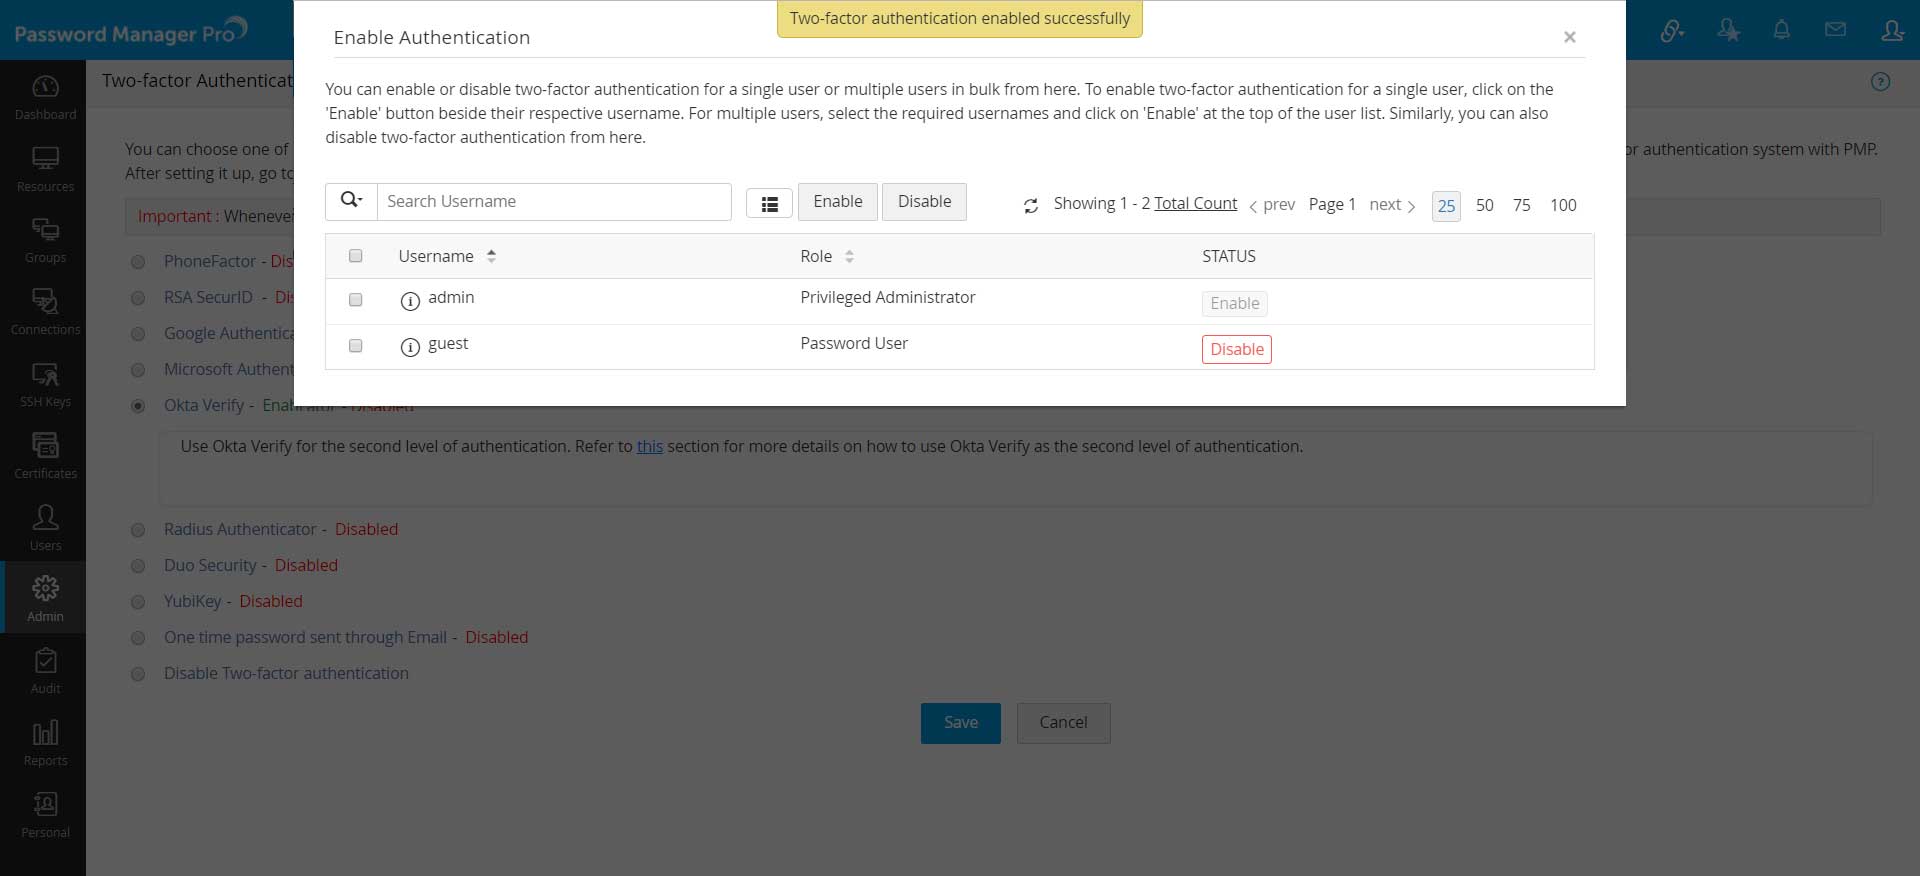Open the Resources sidebar icon
This screenshot has height=876, width=1920.
pyautogui.click(x=45, y=169)
